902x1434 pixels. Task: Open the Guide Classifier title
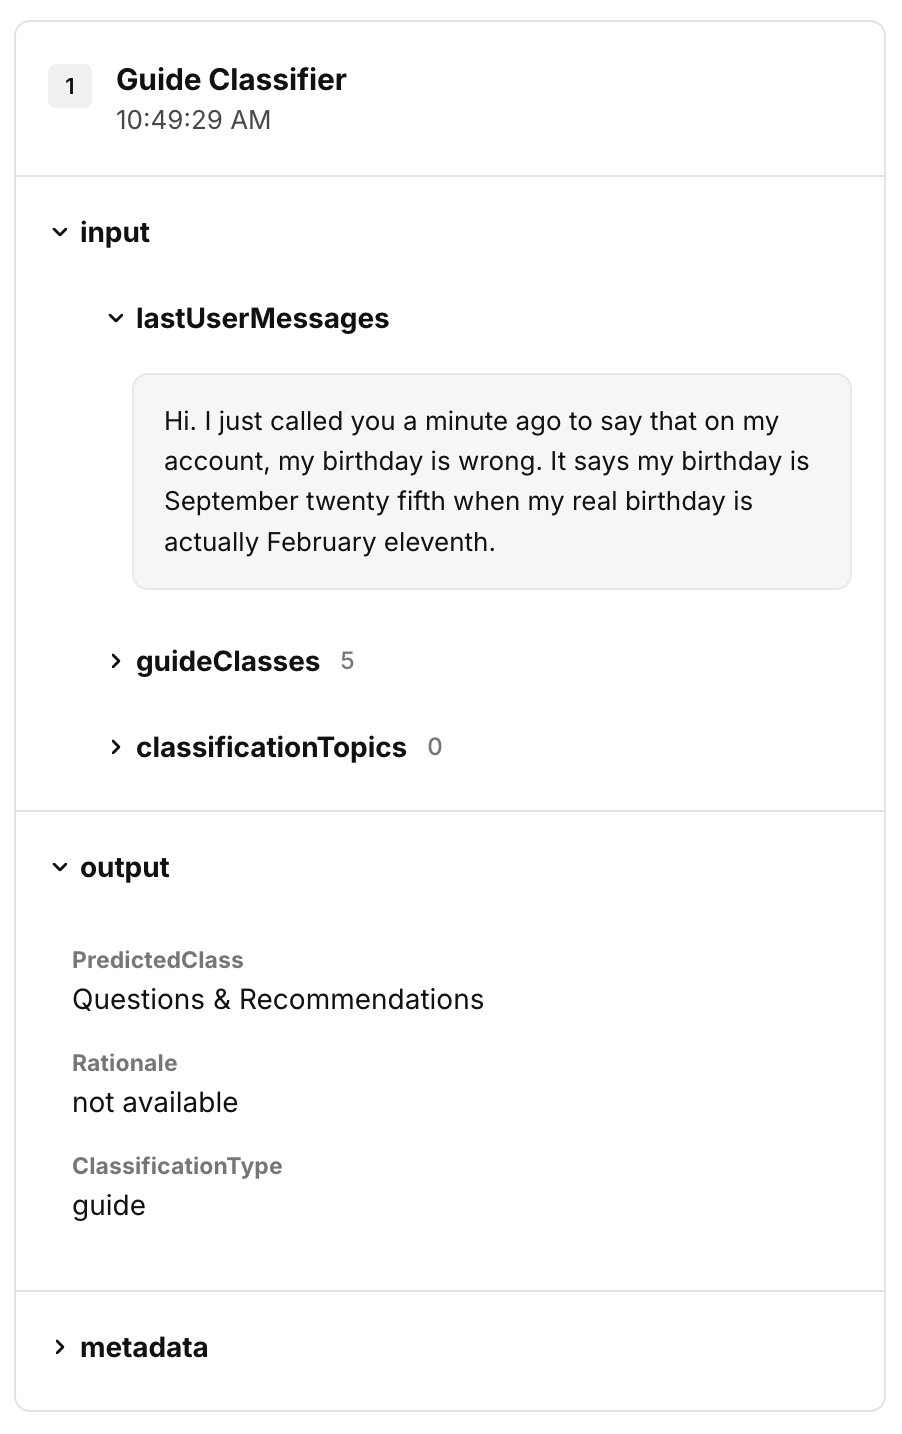[231, 80]
